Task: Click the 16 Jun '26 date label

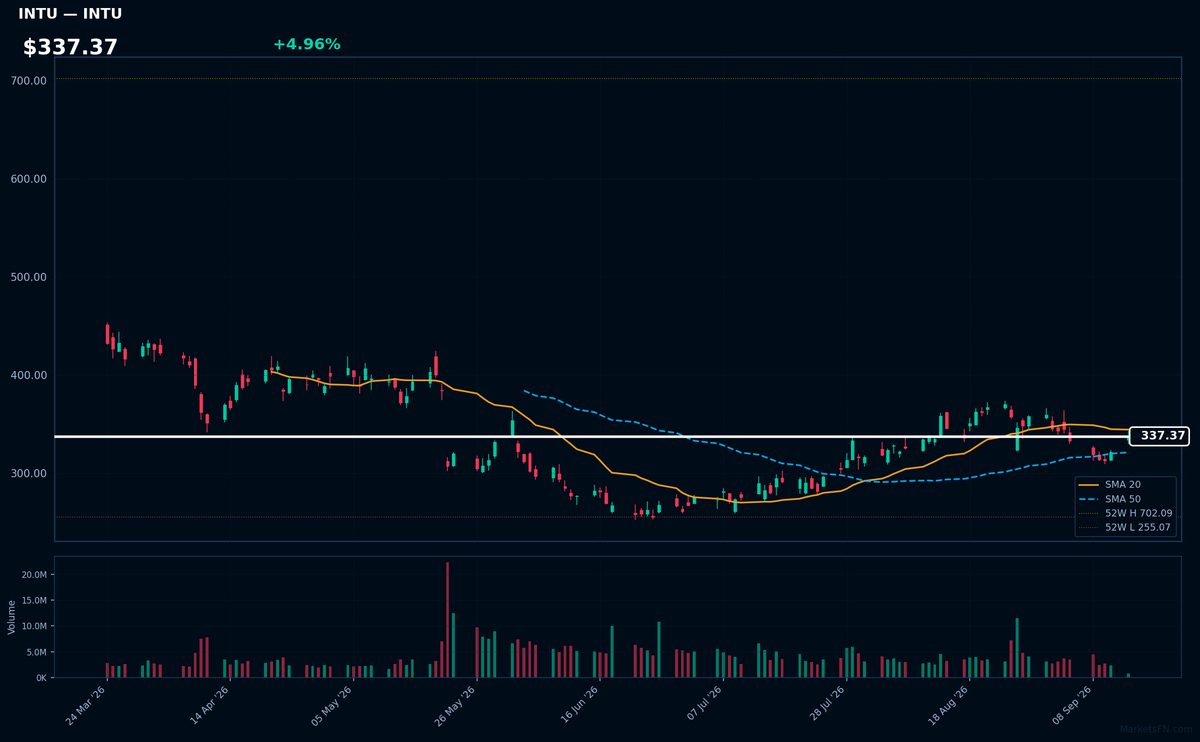Action: coord(579,706)
